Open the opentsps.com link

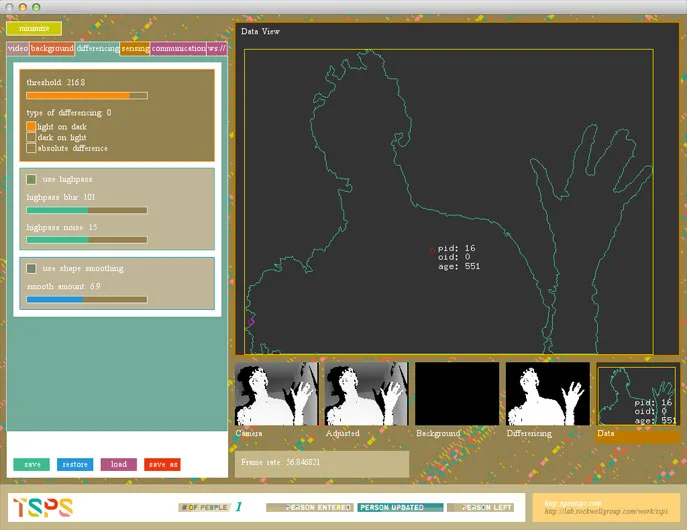[573, 503]
